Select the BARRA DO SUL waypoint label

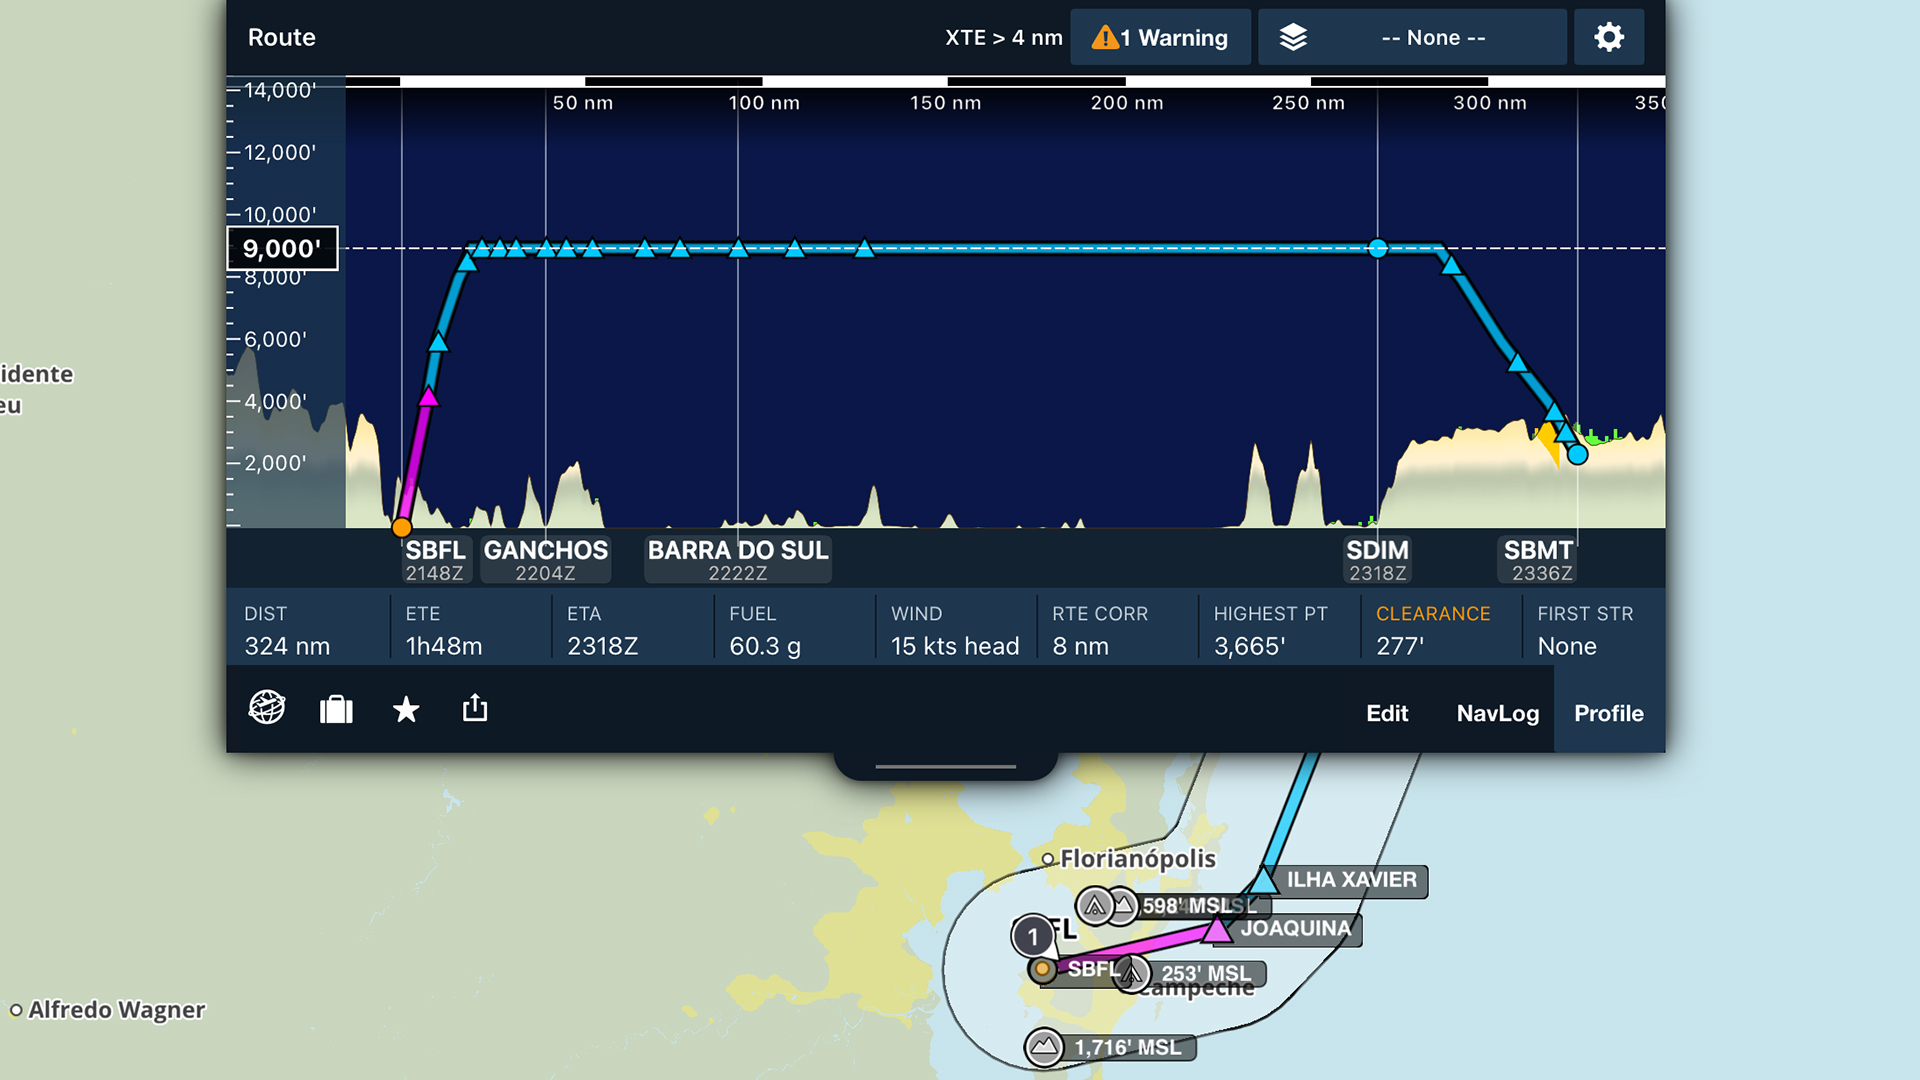click(738, 559)
